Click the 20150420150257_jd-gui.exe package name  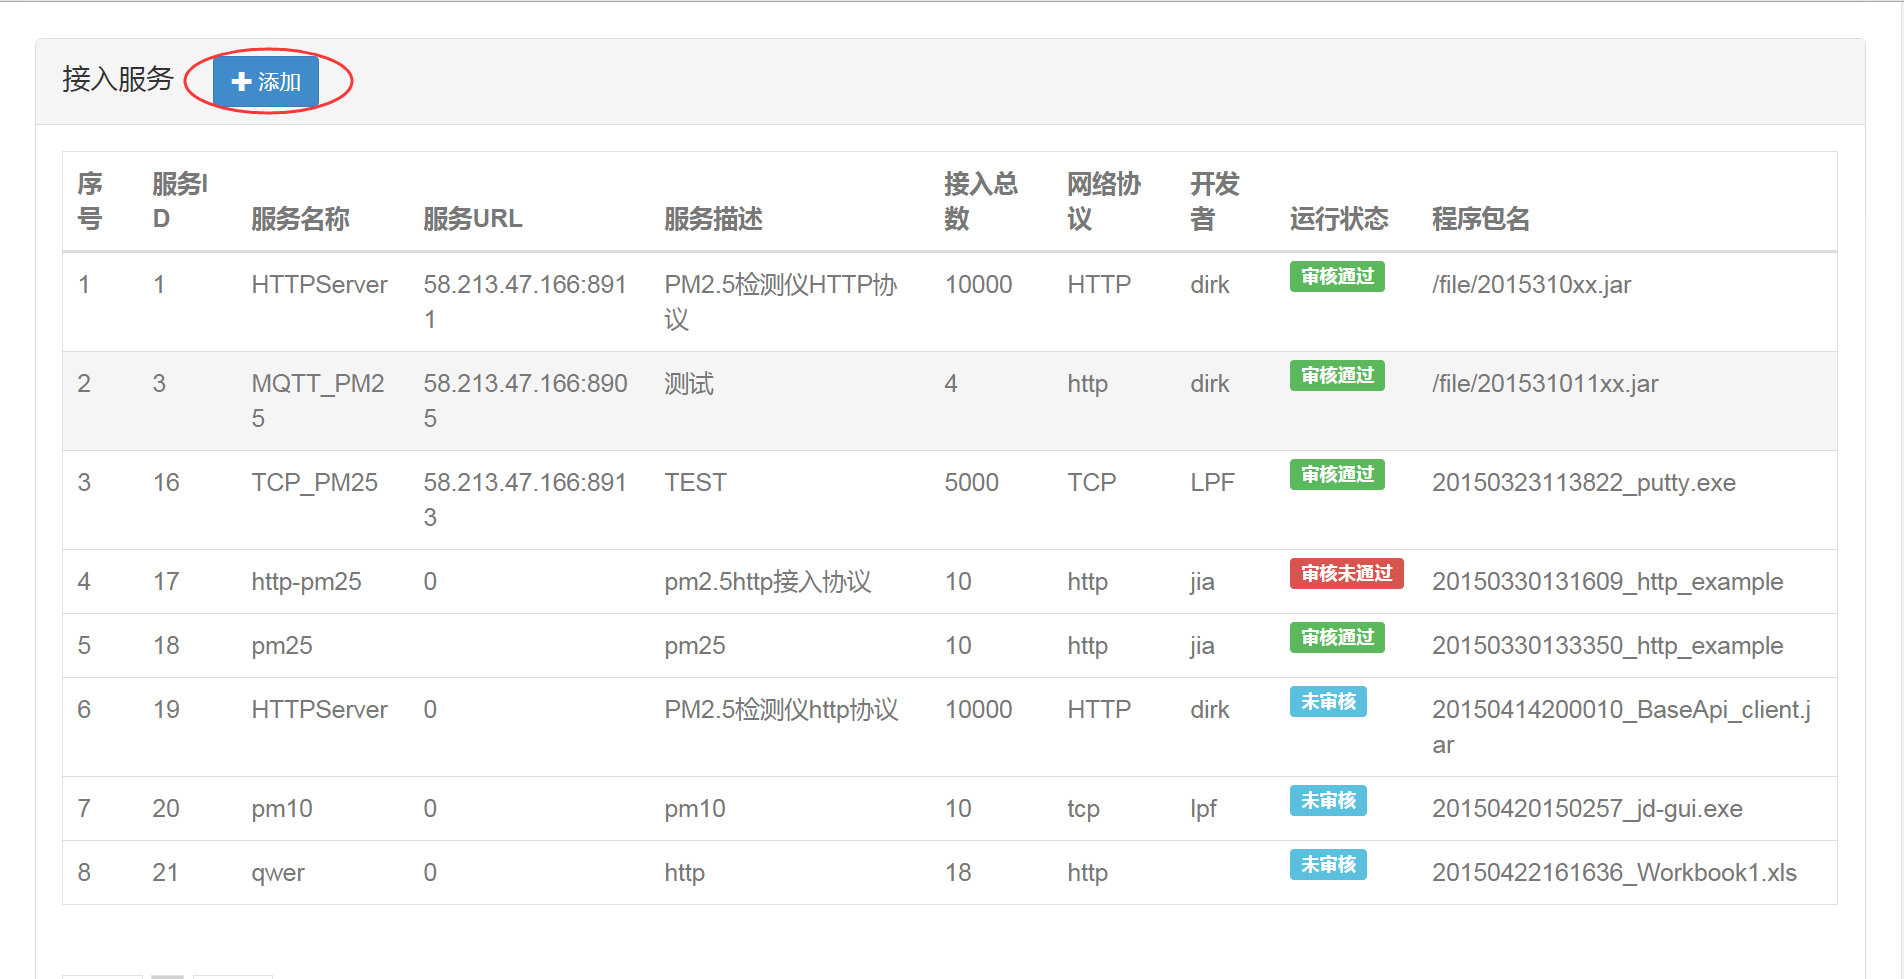[1586, 809]
